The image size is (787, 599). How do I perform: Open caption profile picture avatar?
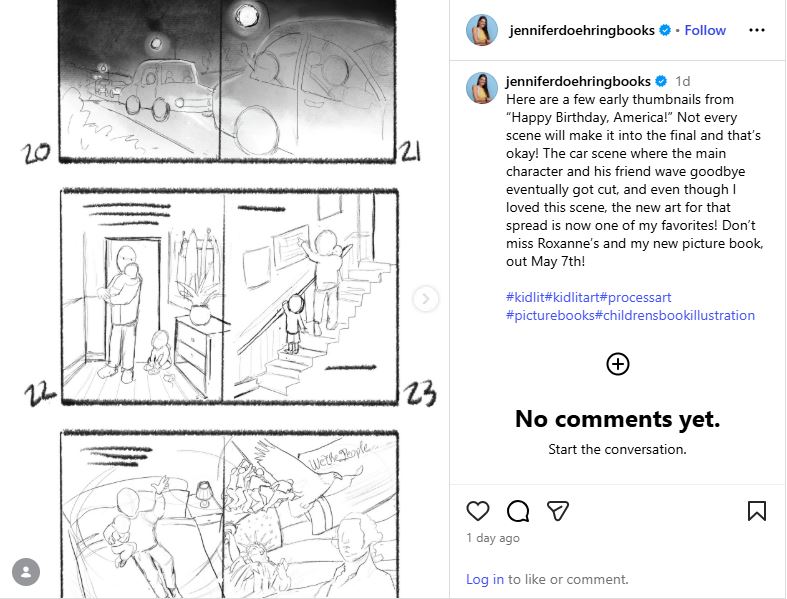click(x=482, y=88)
